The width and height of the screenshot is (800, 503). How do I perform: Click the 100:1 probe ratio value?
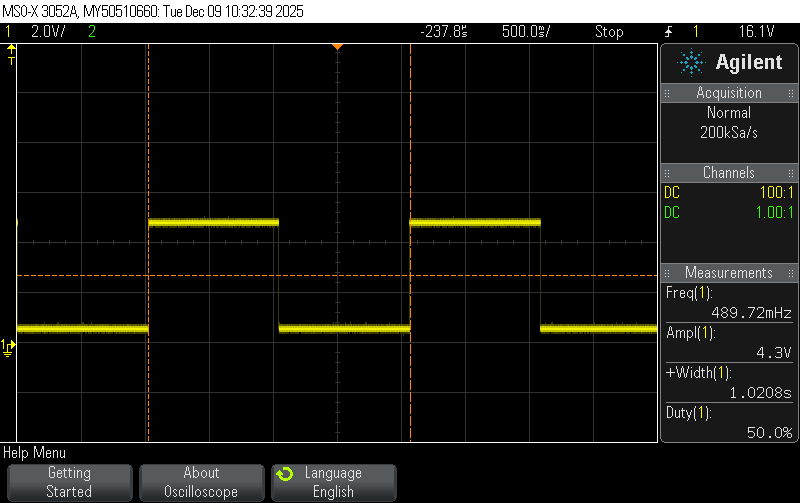tap(777, 192)
